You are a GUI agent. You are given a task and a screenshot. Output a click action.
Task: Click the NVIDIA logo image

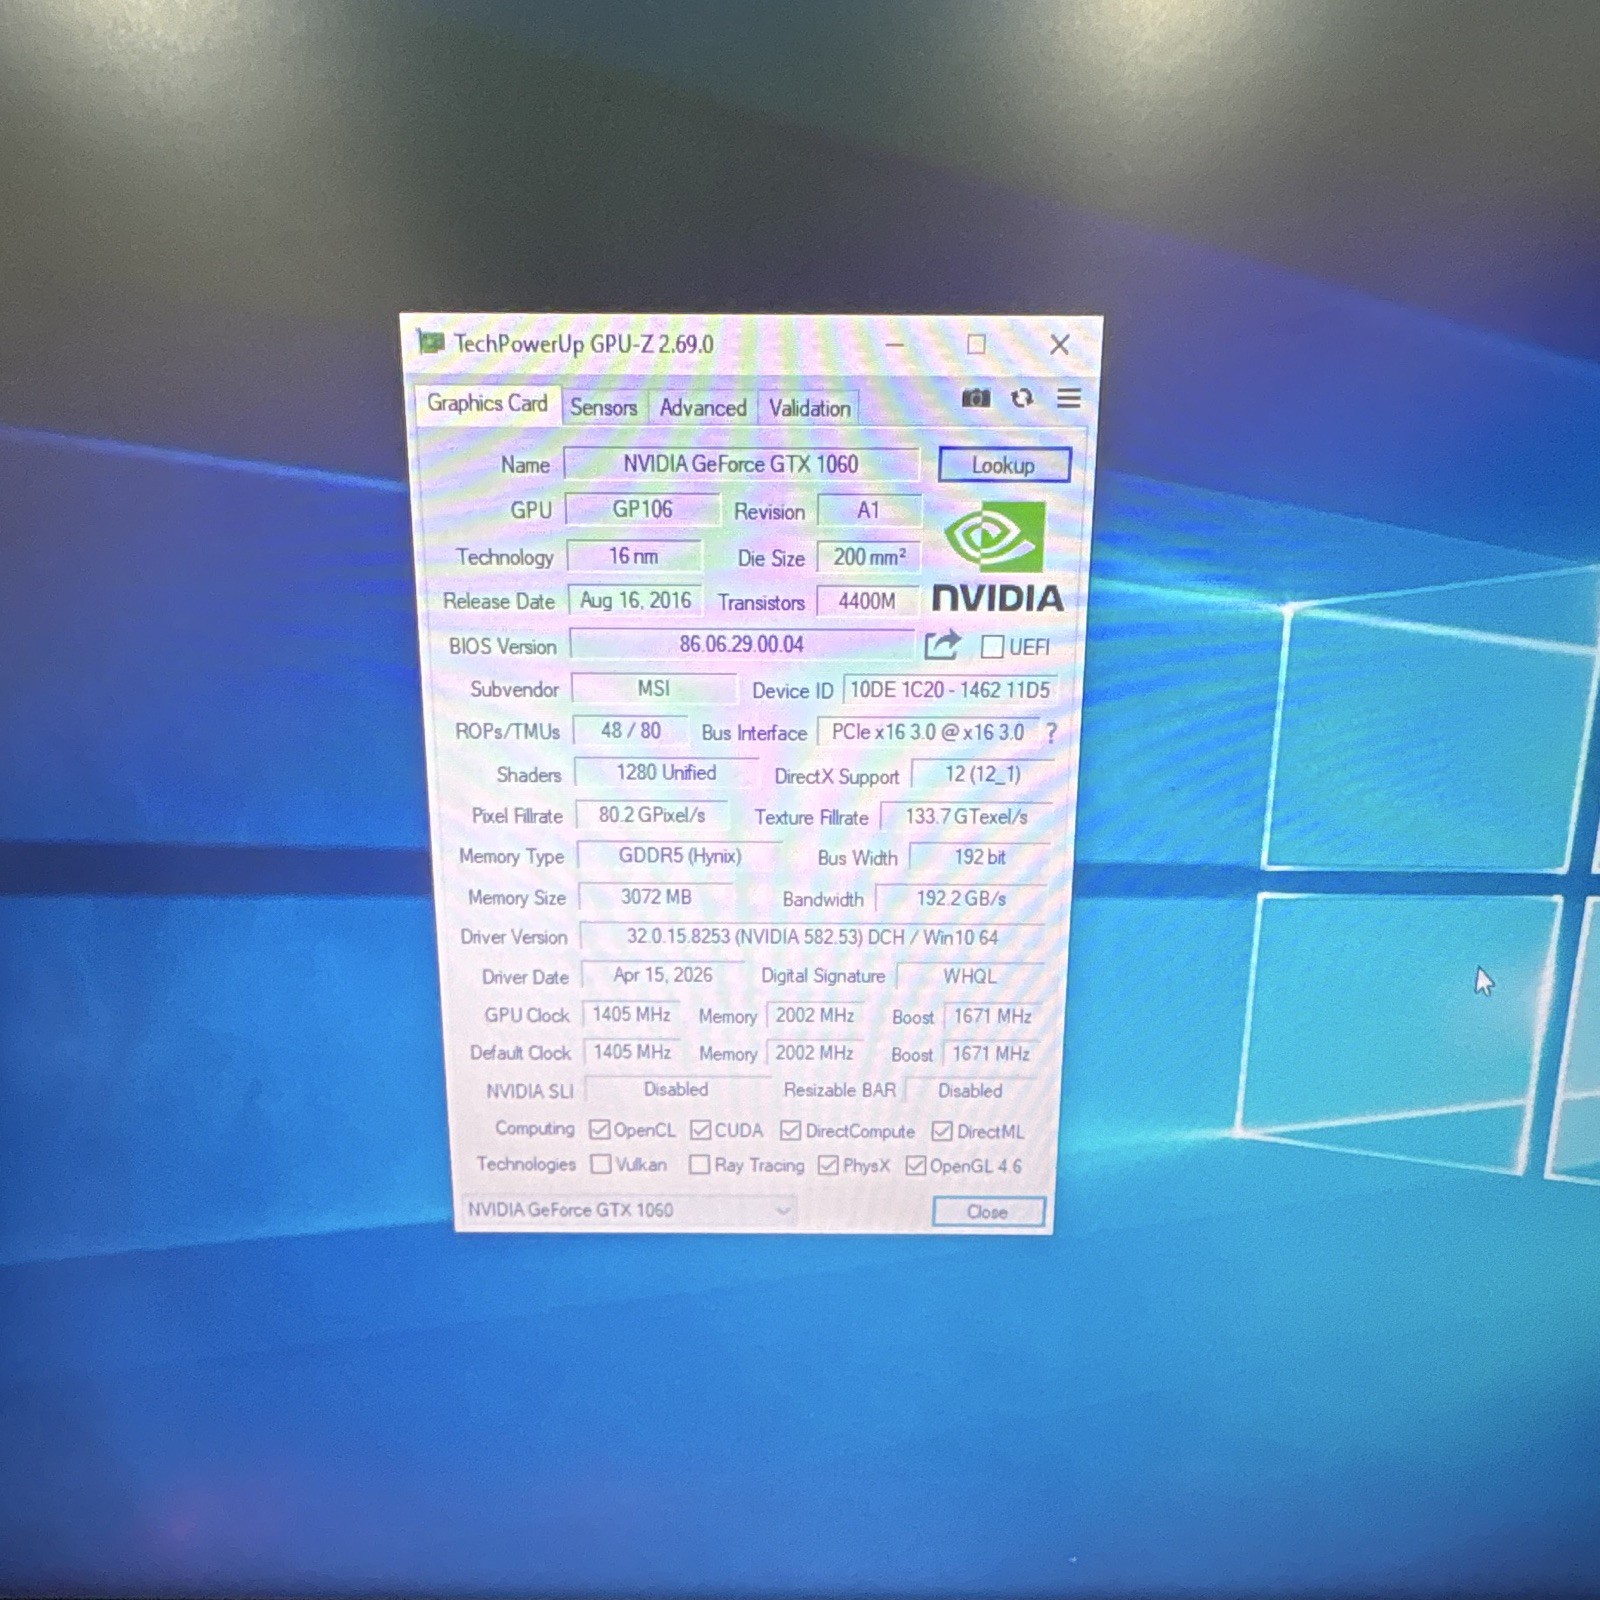(998, 556)
